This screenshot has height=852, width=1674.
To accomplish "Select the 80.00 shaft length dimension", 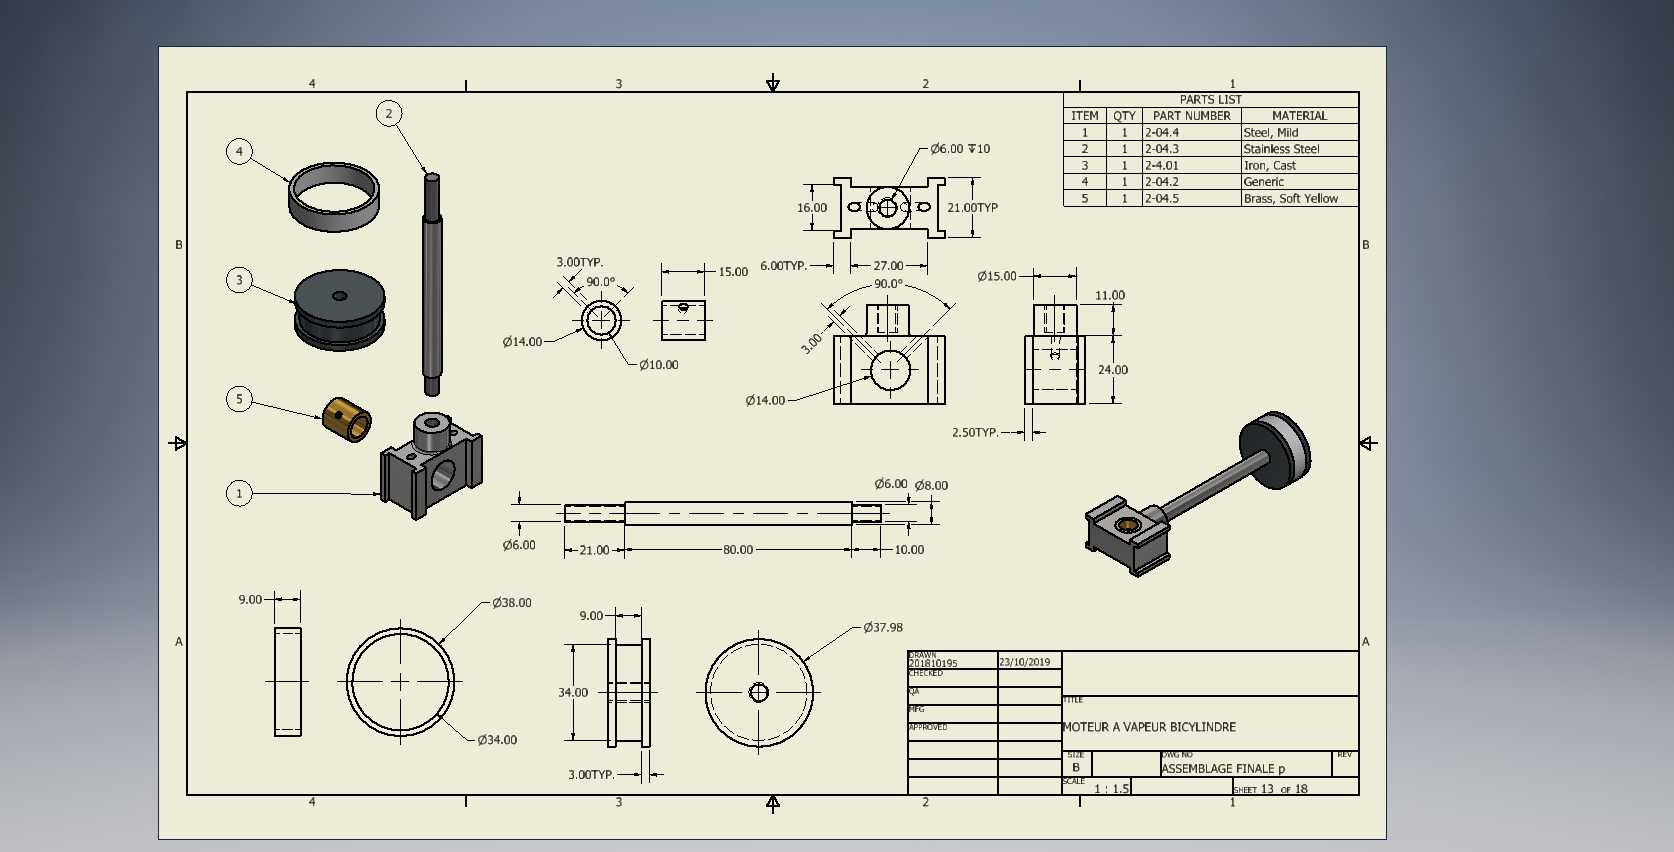I will [738, 550].
